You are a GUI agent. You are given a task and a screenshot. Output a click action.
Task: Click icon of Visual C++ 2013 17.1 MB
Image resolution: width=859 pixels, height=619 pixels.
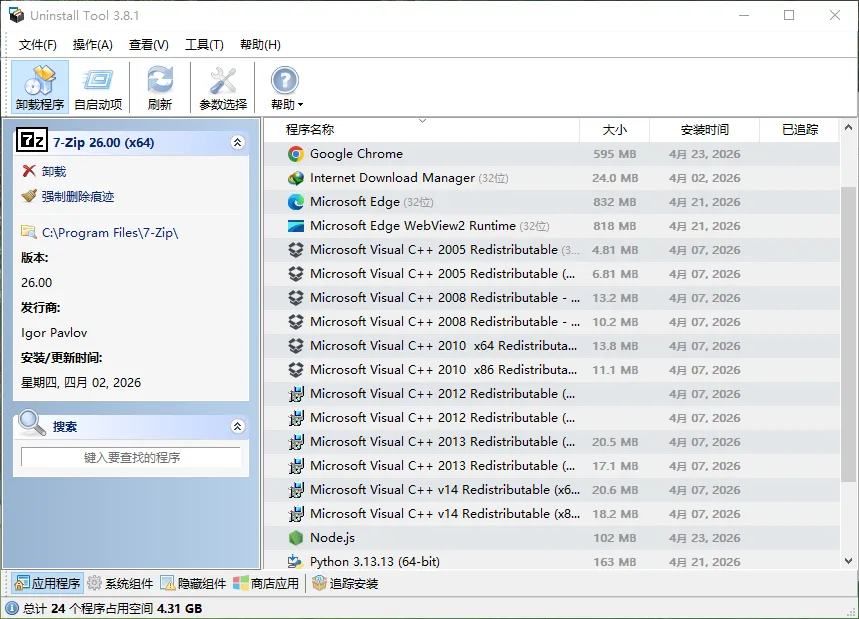[x=296, y=466]
